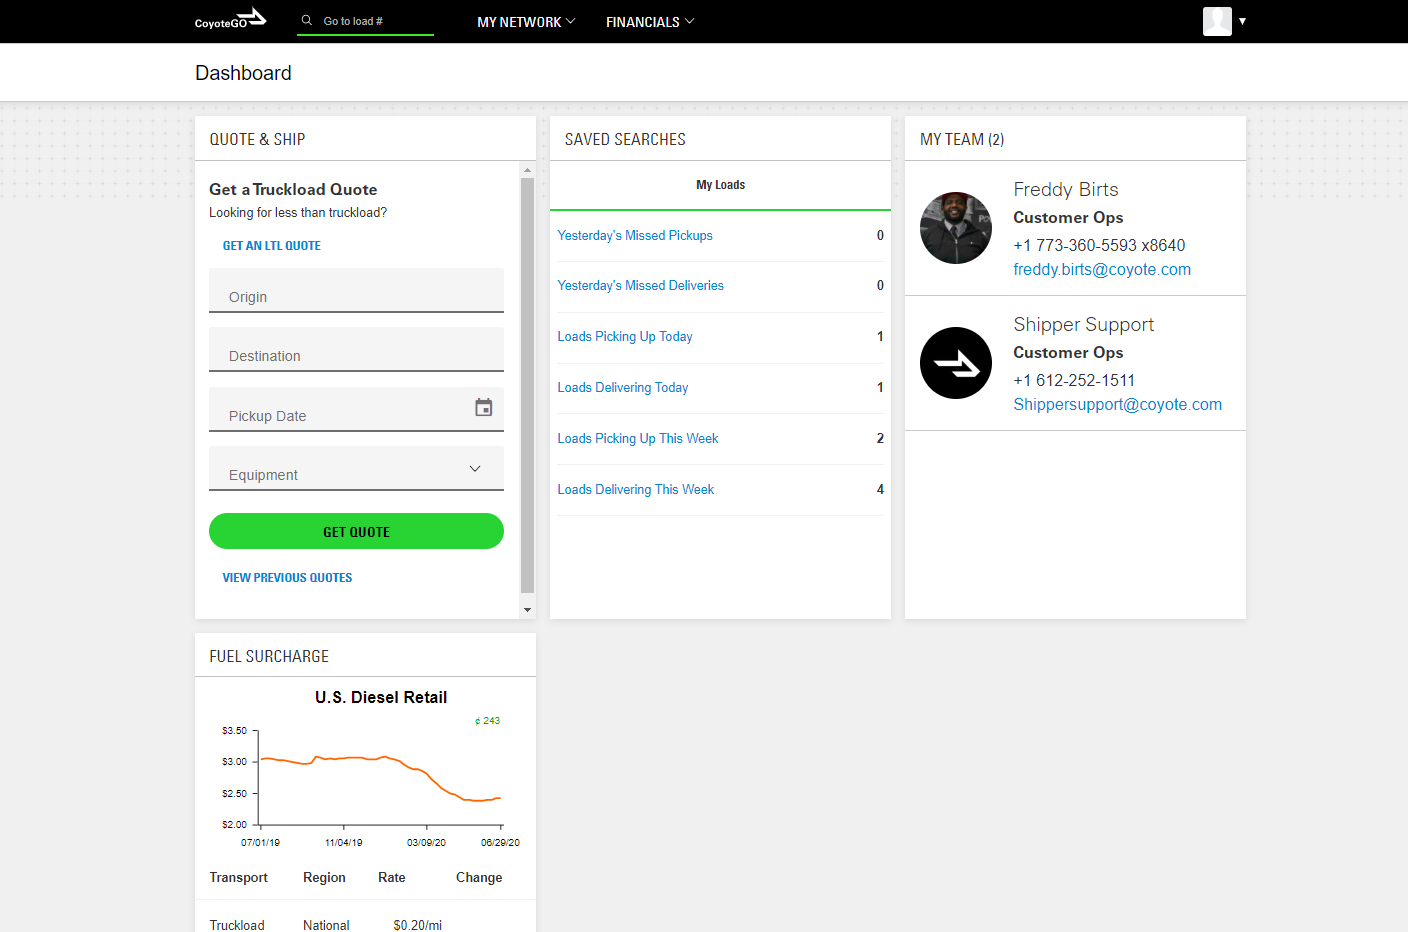Open the Pickup Date calendar icon
Viewport: 1408px width, 932px height.
[x=484, y=407]
